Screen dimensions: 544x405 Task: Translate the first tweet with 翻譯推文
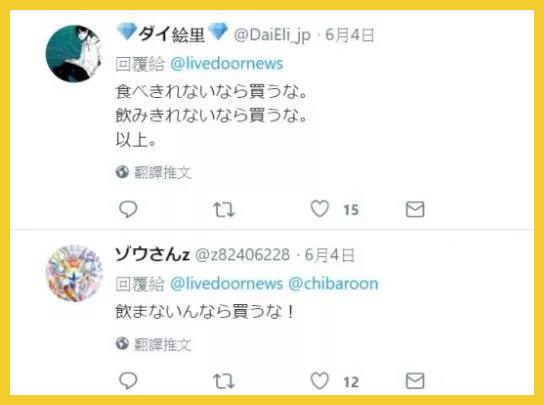(154, 172)
